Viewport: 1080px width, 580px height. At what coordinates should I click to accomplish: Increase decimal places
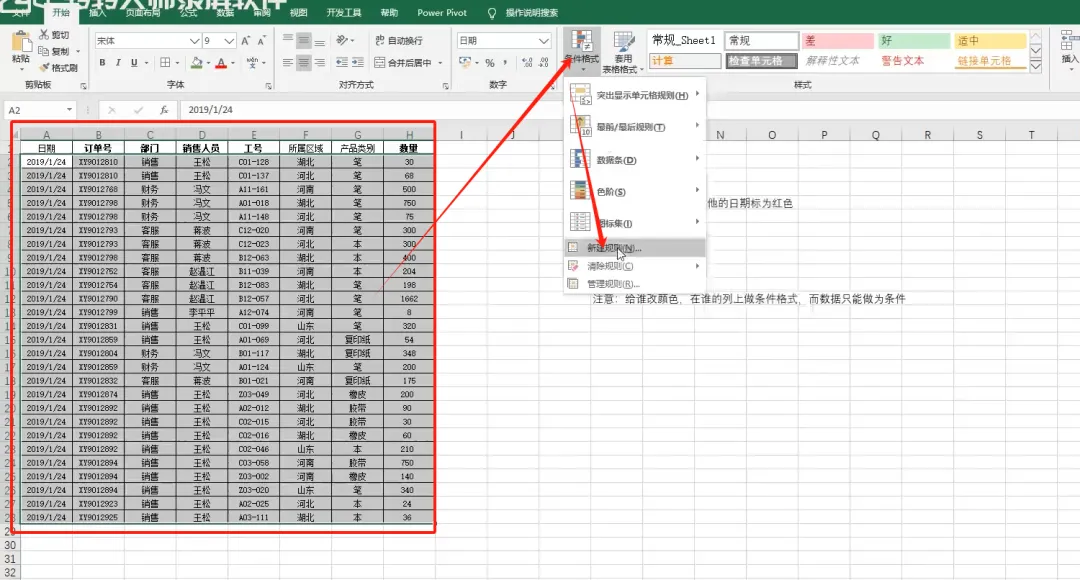point(527,63)
